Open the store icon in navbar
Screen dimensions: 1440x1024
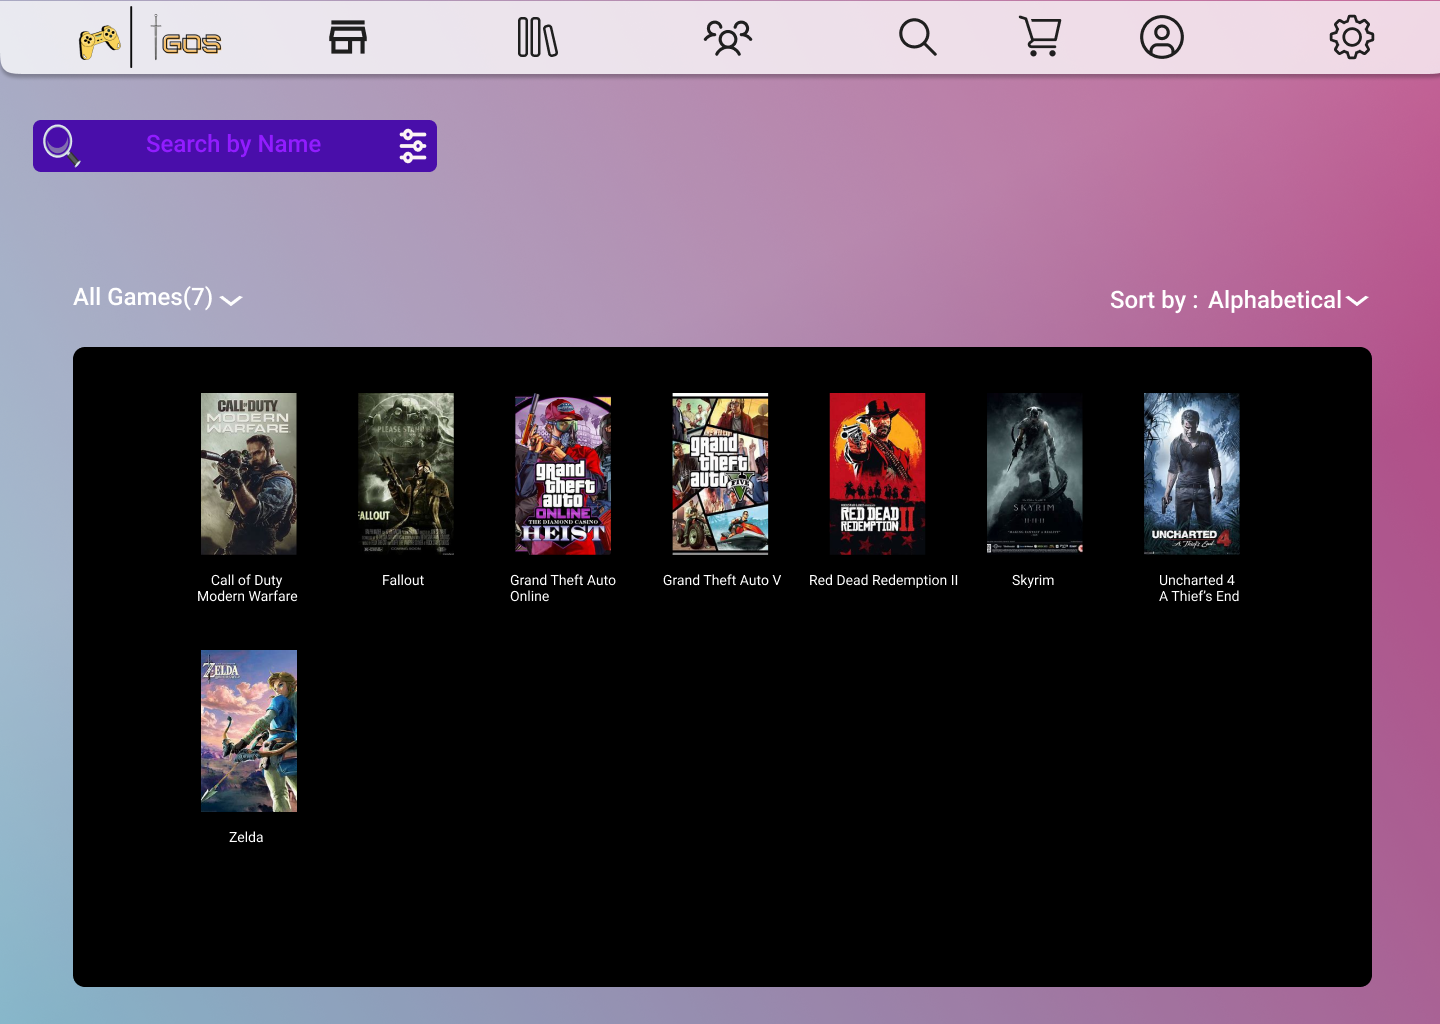[x=348, y=37]
